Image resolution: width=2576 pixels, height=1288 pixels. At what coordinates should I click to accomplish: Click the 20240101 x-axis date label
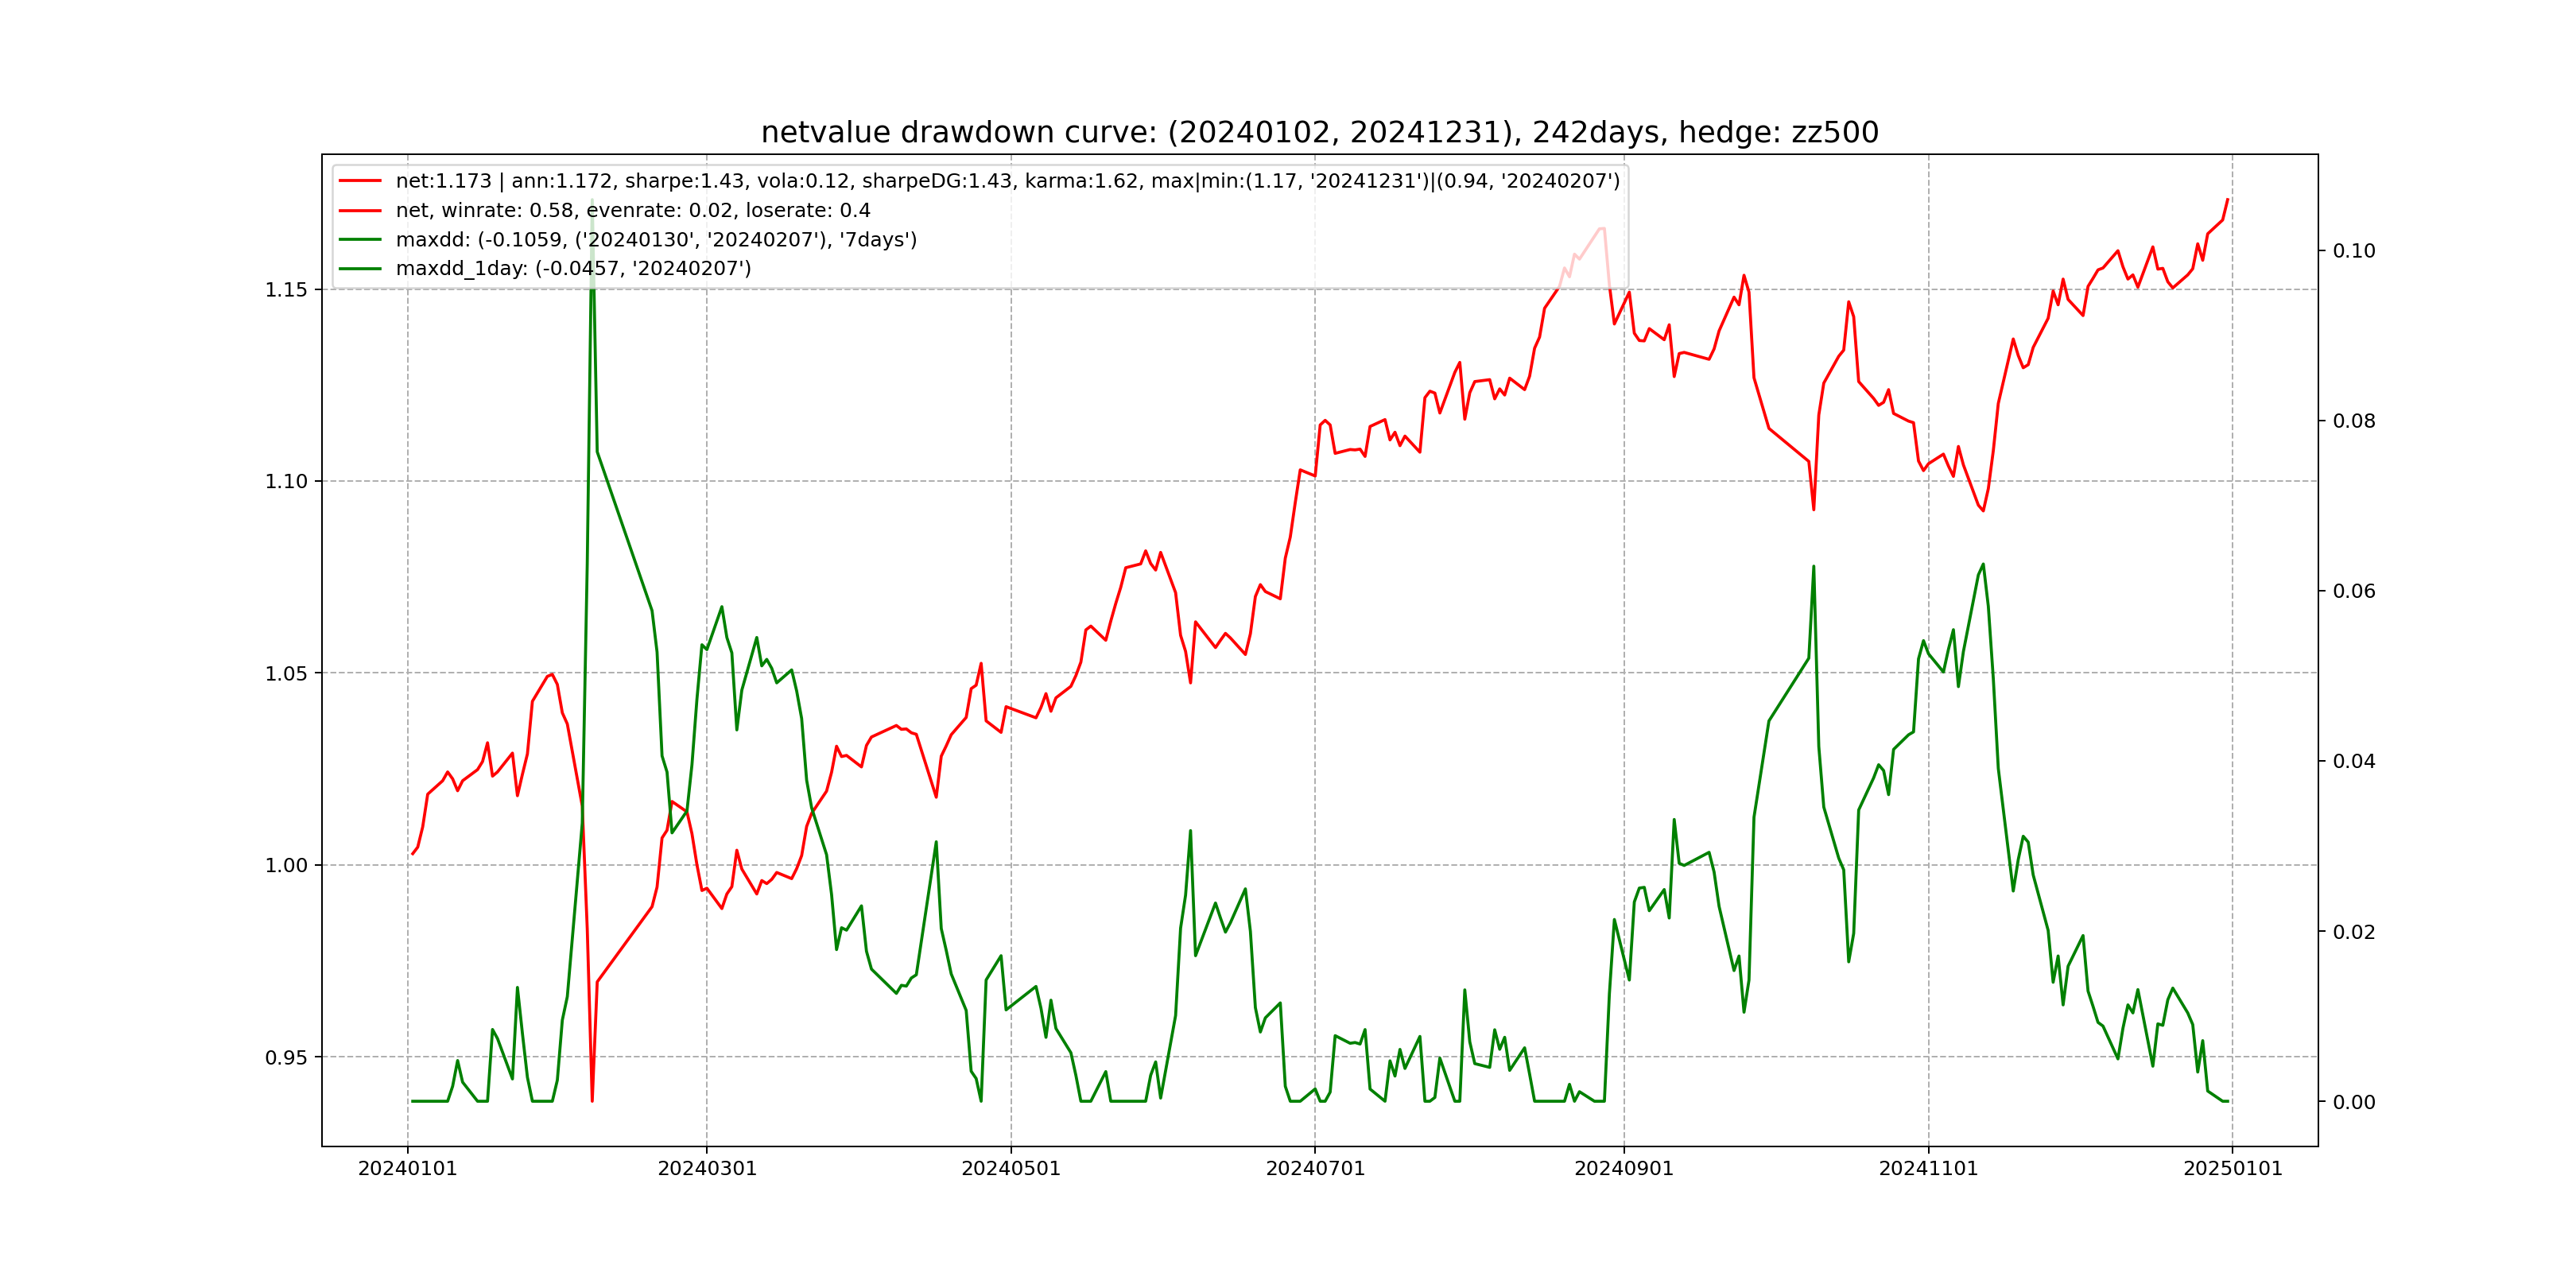click(x=407, y=1169)
